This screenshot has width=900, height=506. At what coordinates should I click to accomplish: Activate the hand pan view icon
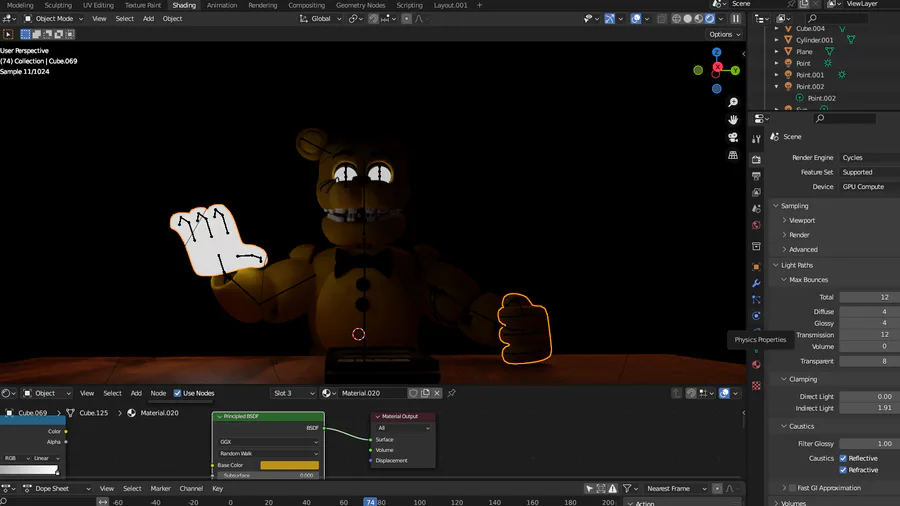click(x=733, y=120)
